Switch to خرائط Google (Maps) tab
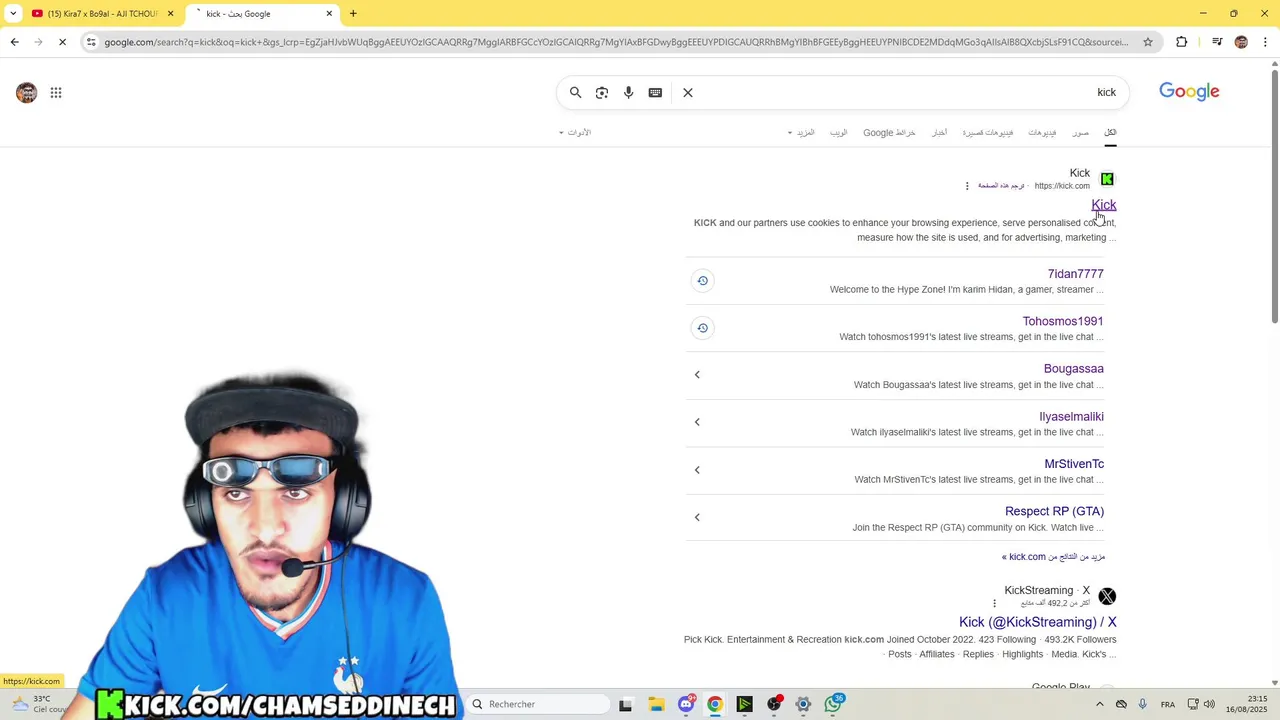The width and height of the screenshot is (1280, 720). [x=889, y=132]
